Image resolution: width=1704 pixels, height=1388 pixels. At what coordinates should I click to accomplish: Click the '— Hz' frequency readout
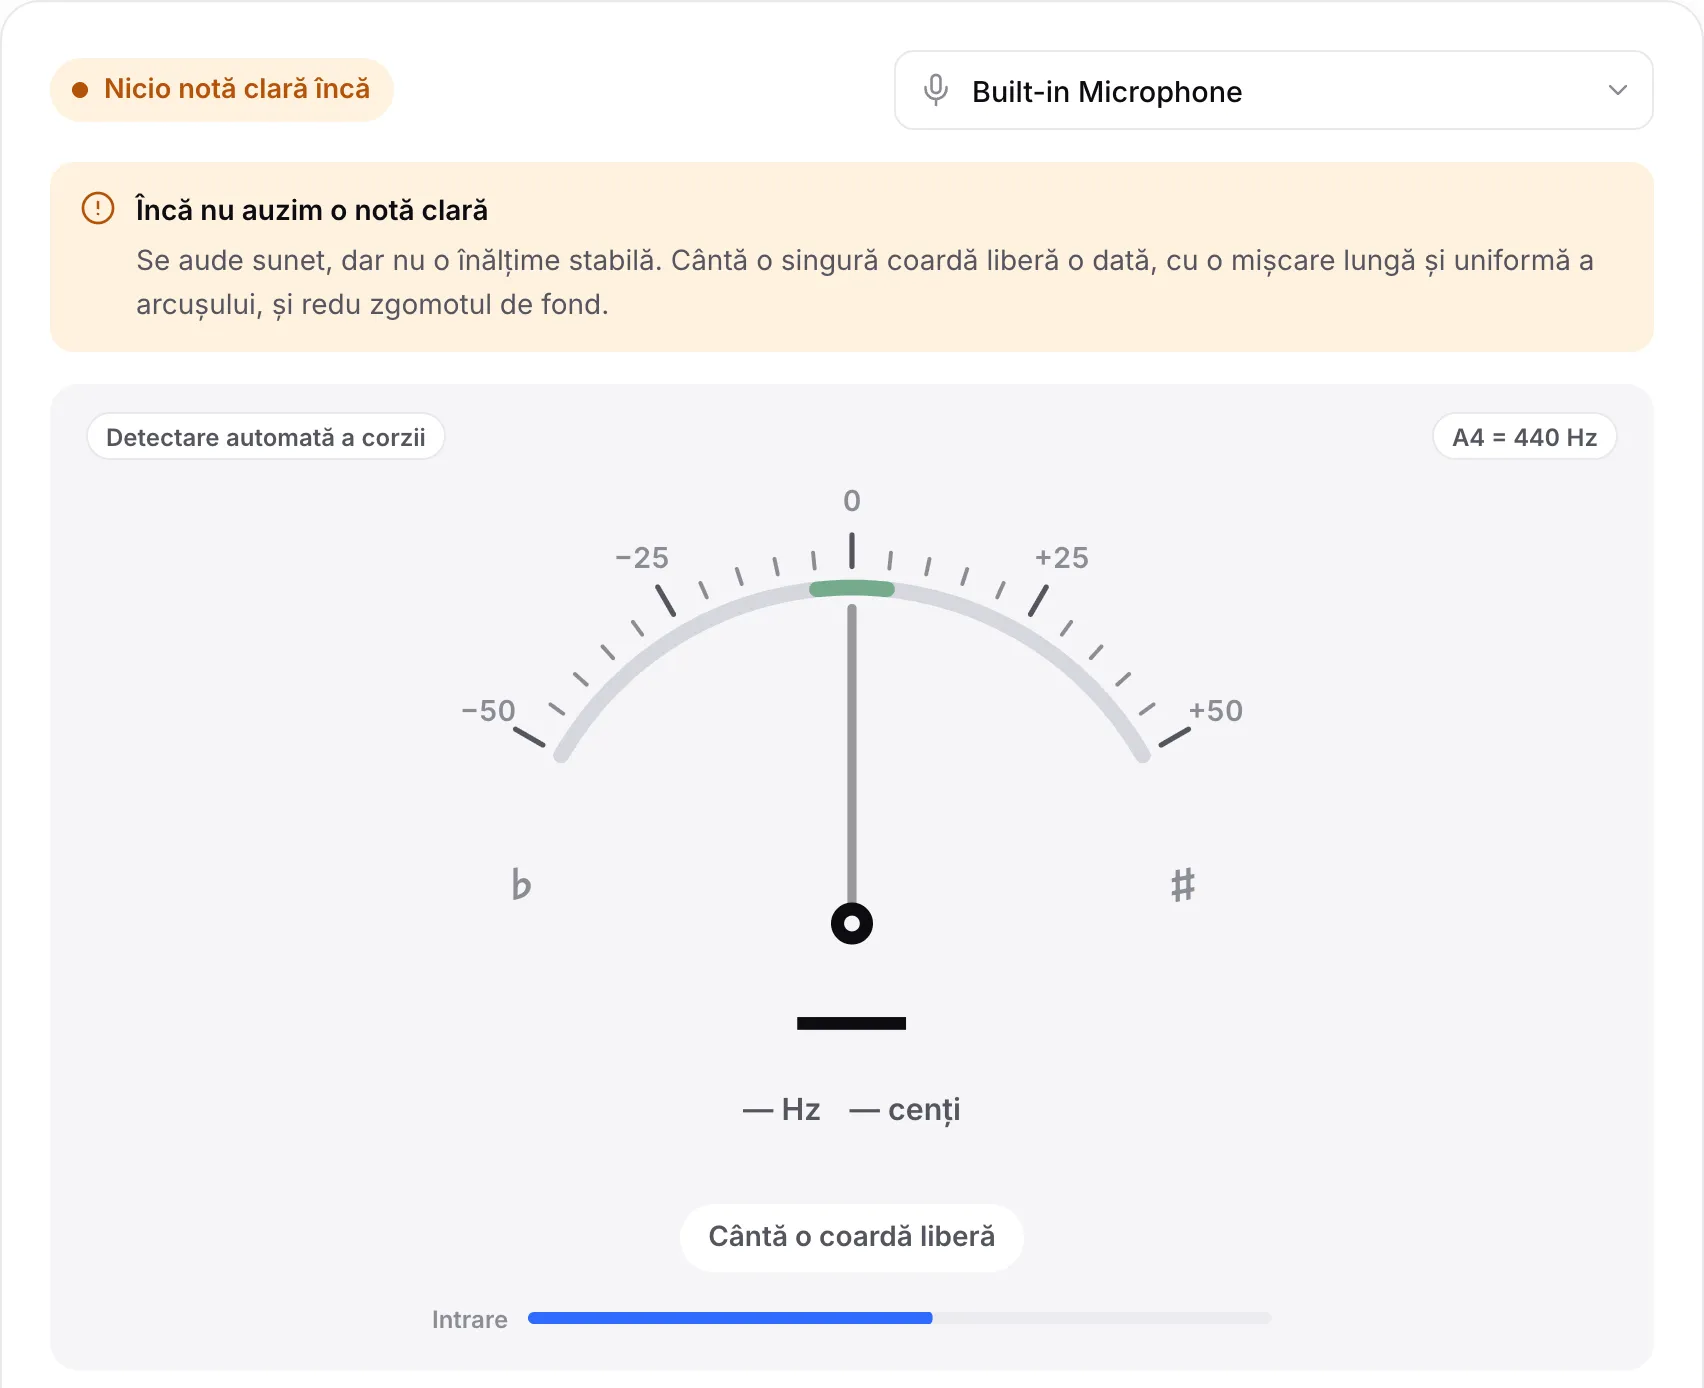coord(782,1109)
